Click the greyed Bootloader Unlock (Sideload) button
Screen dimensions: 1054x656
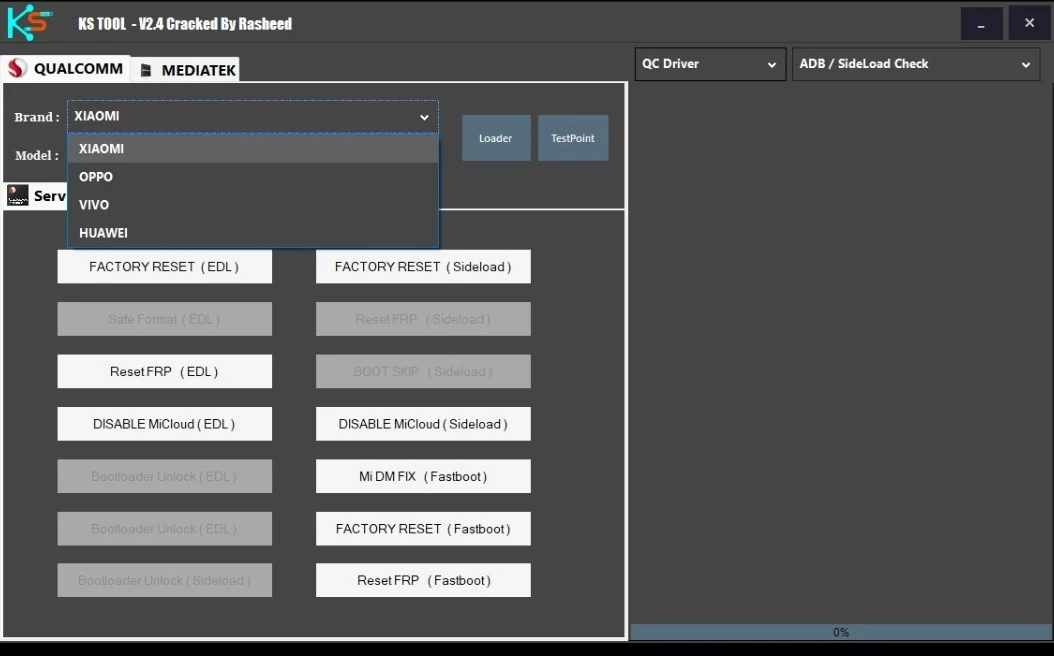(x=165, y=580)
